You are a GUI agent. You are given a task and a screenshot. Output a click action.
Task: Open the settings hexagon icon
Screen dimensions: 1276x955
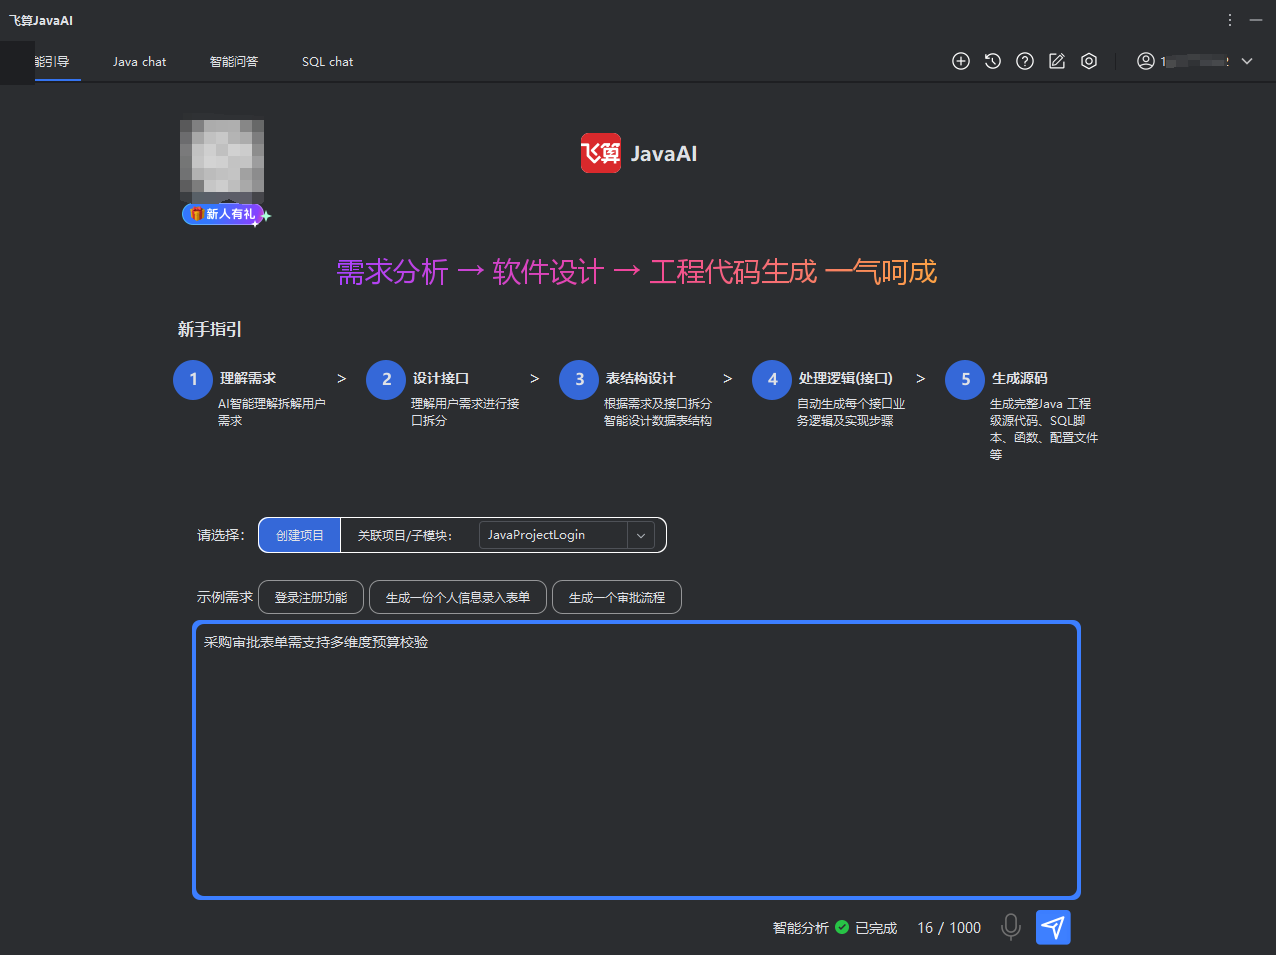1089,61
